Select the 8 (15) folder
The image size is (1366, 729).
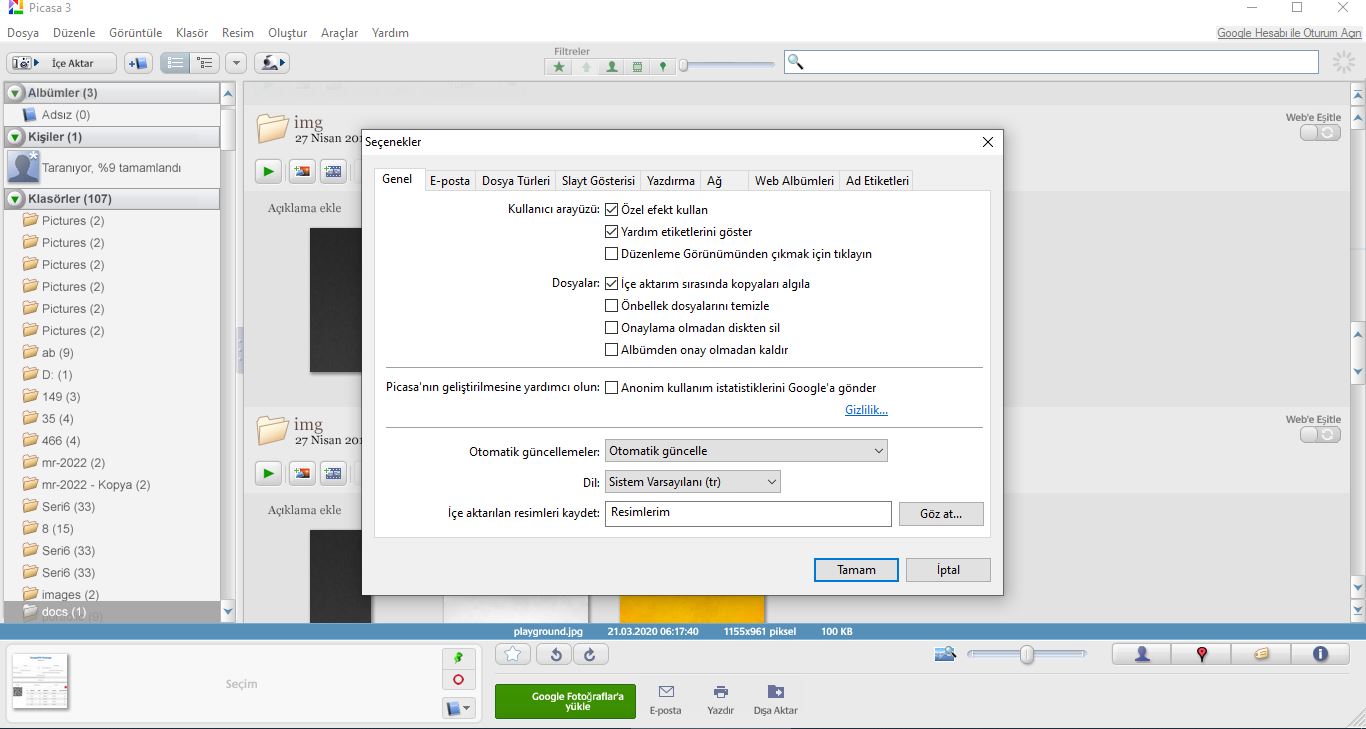tap(57, 529)
